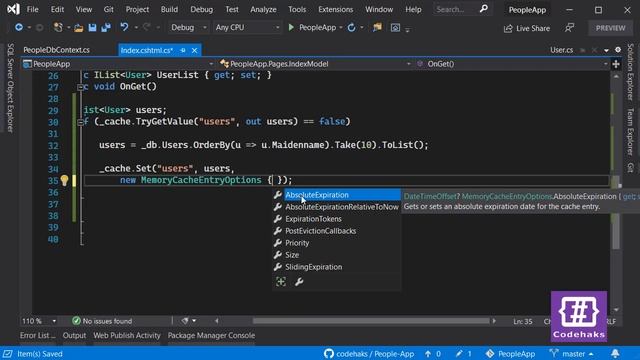Click the Hot Reload refresh icon
640x360 pixels.
pyautogui.click(x=351, y=27)
